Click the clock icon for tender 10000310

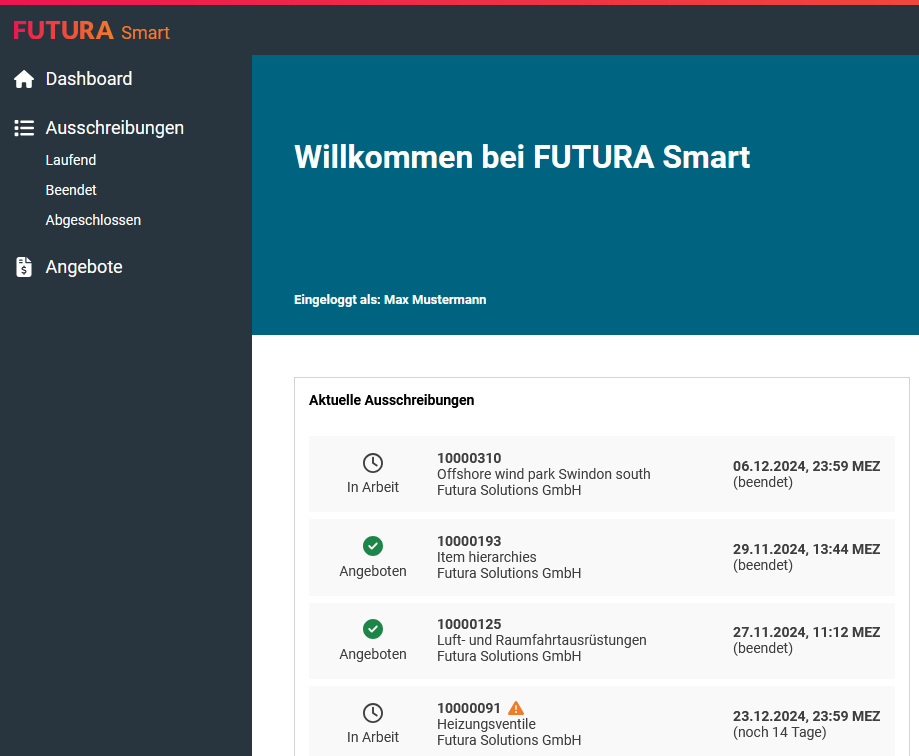(373, 463)
